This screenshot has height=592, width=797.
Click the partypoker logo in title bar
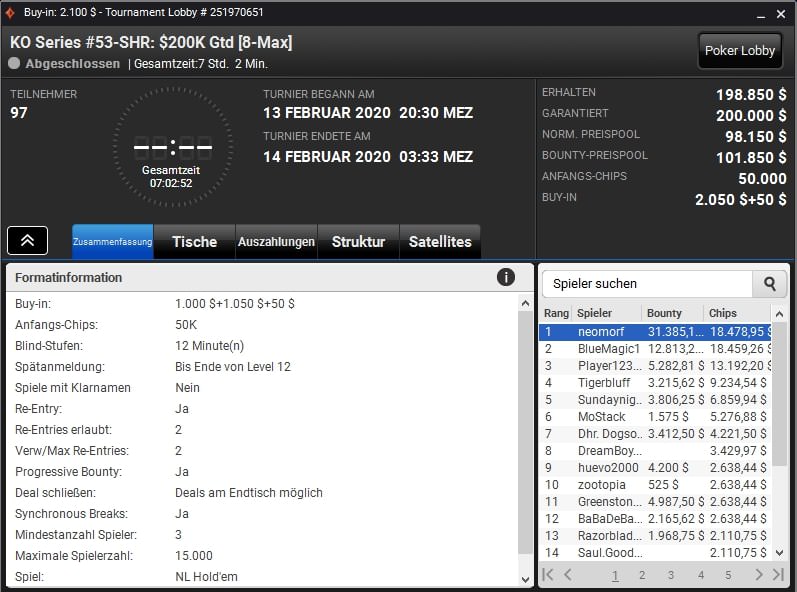coord(11,11)
